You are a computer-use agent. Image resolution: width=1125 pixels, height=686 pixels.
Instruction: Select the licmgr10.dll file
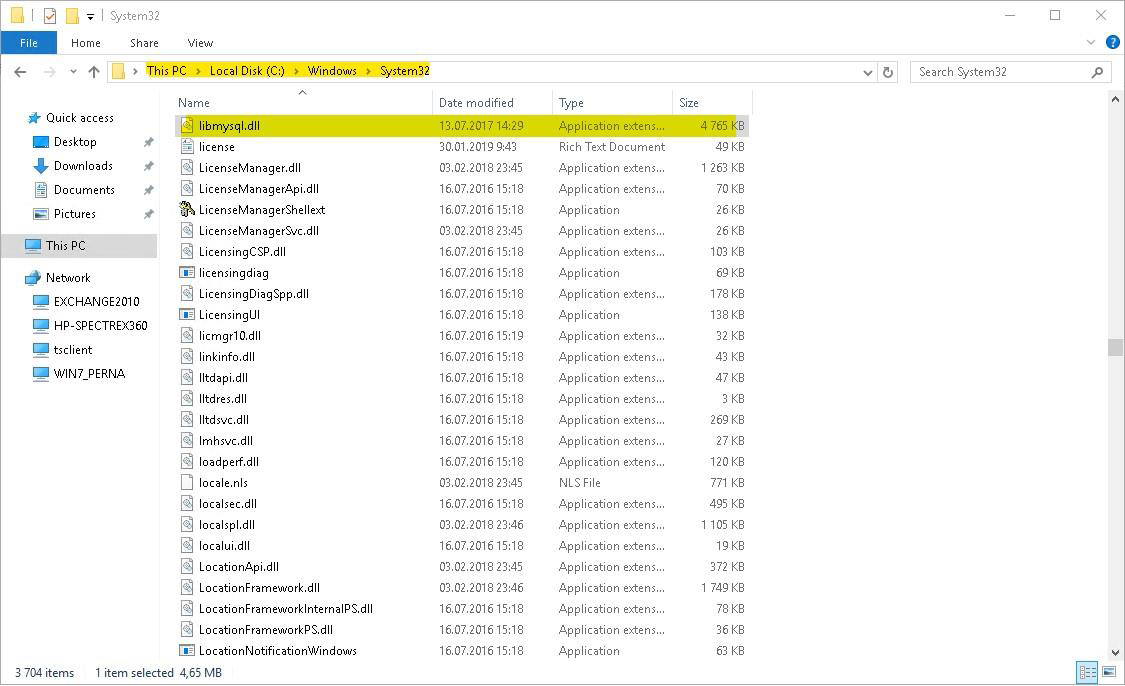point(230,336)
